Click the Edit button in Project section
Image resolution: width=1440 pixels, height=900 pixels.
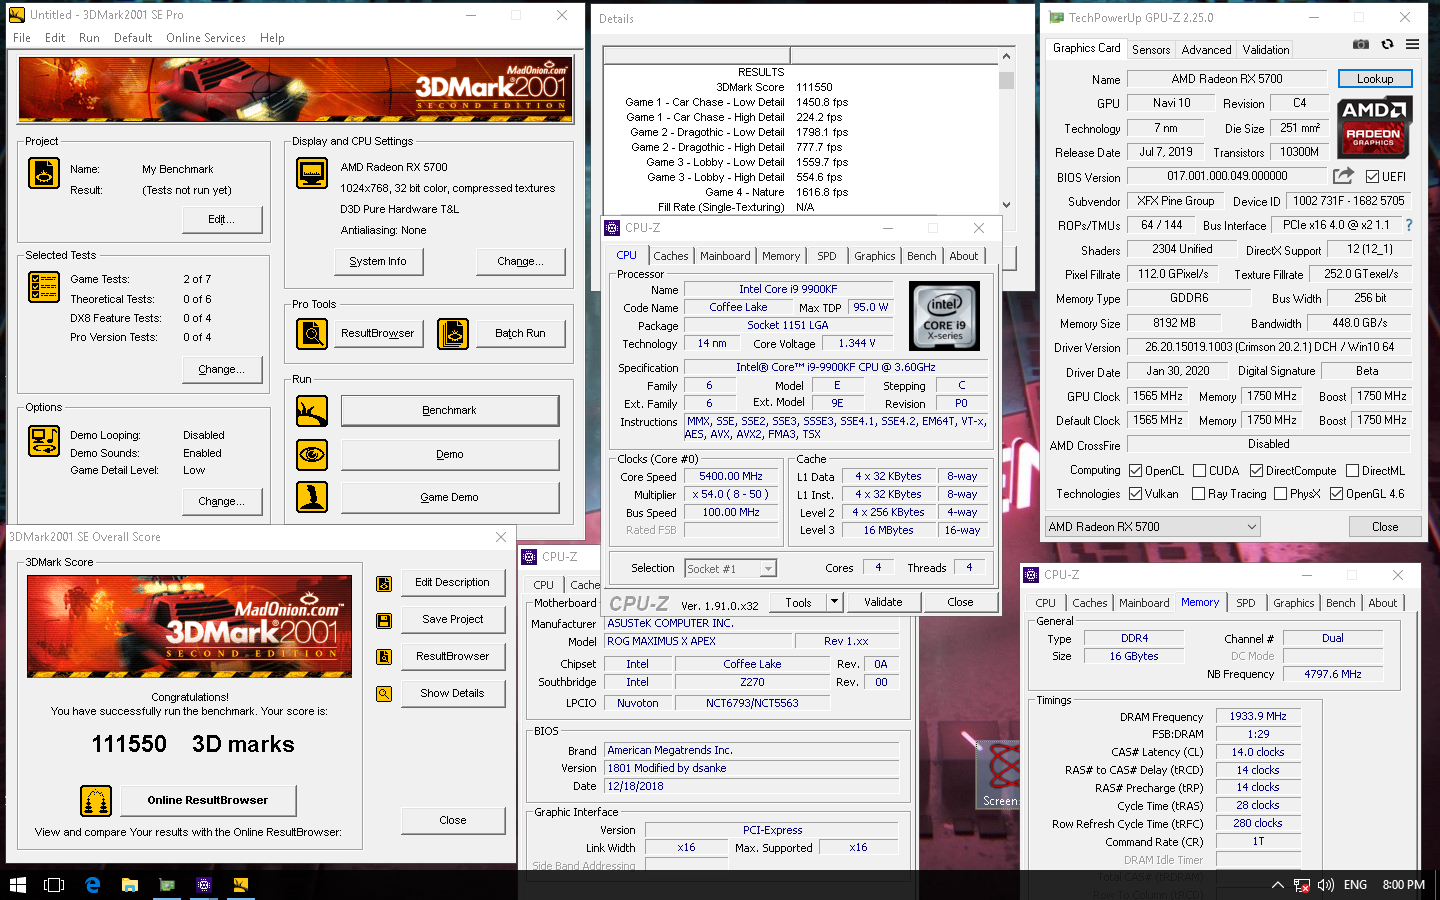point(222,219)
